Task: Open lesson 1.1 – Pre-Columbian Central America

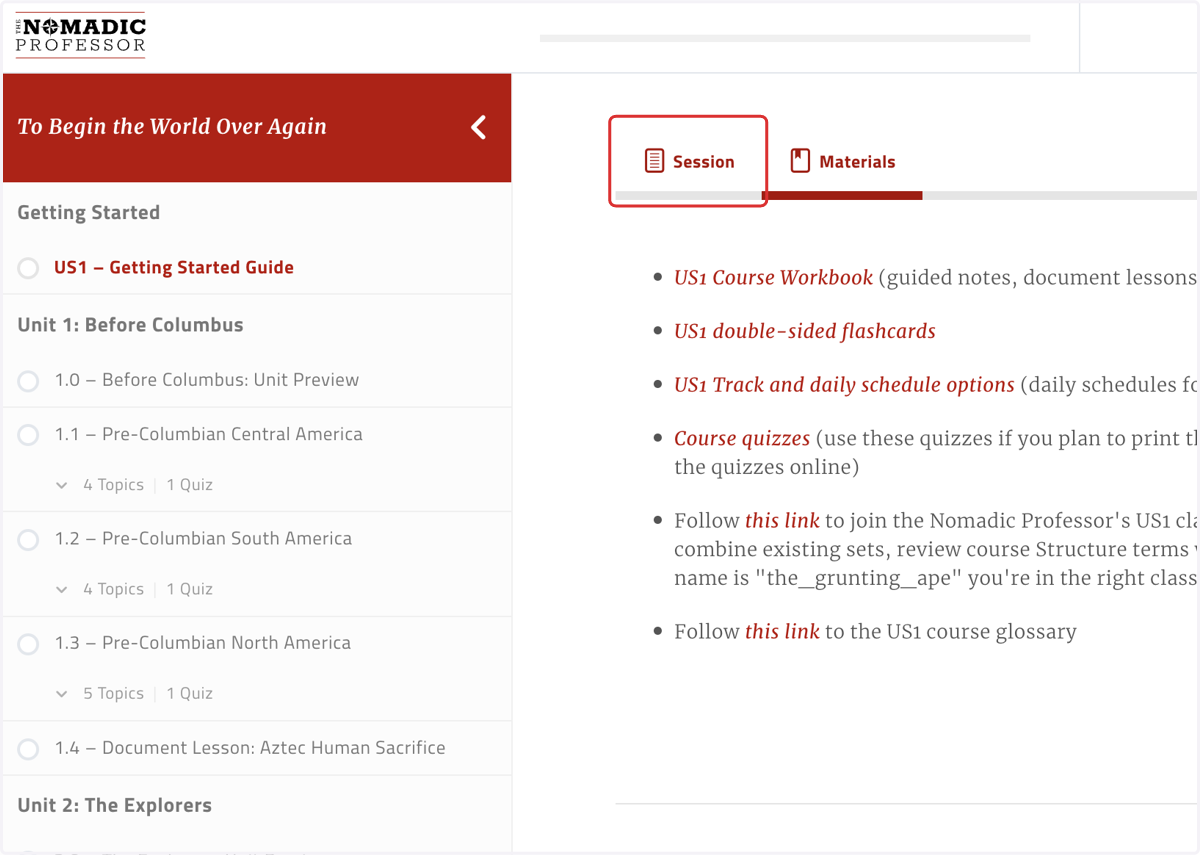Action: click(209, 434)
